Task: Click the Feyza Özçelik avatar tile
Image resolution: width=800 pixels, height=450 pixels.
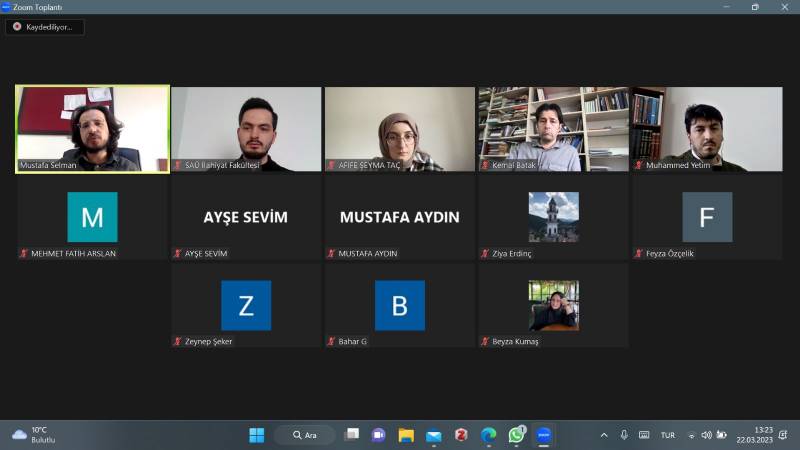Action: pos(707,217)
